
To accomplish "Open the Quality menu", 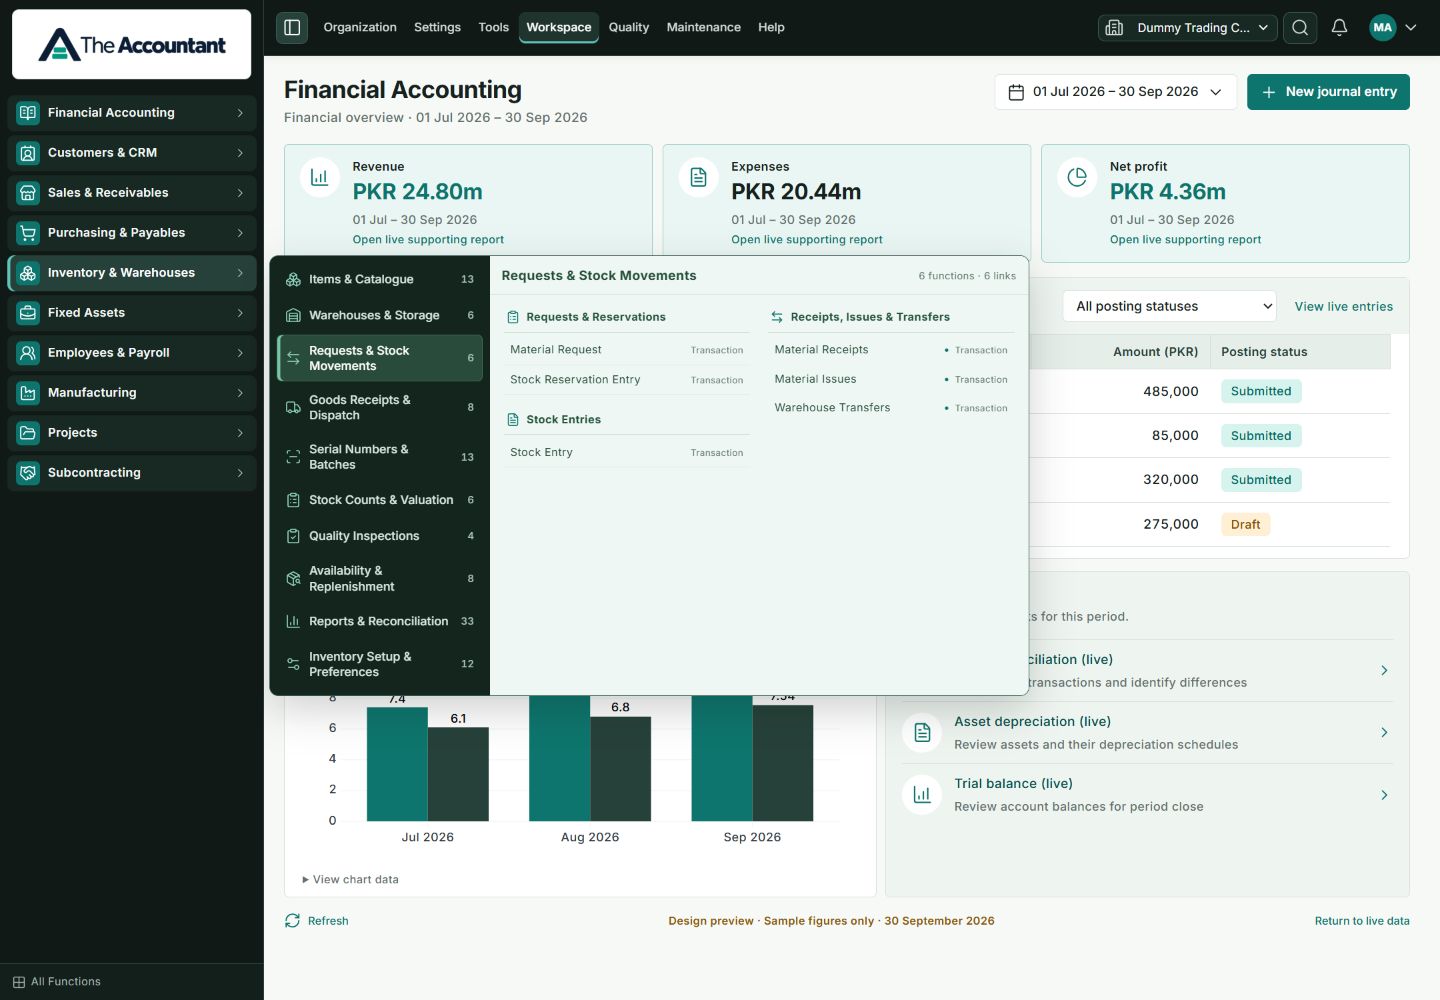I will [x=629, y=28].
